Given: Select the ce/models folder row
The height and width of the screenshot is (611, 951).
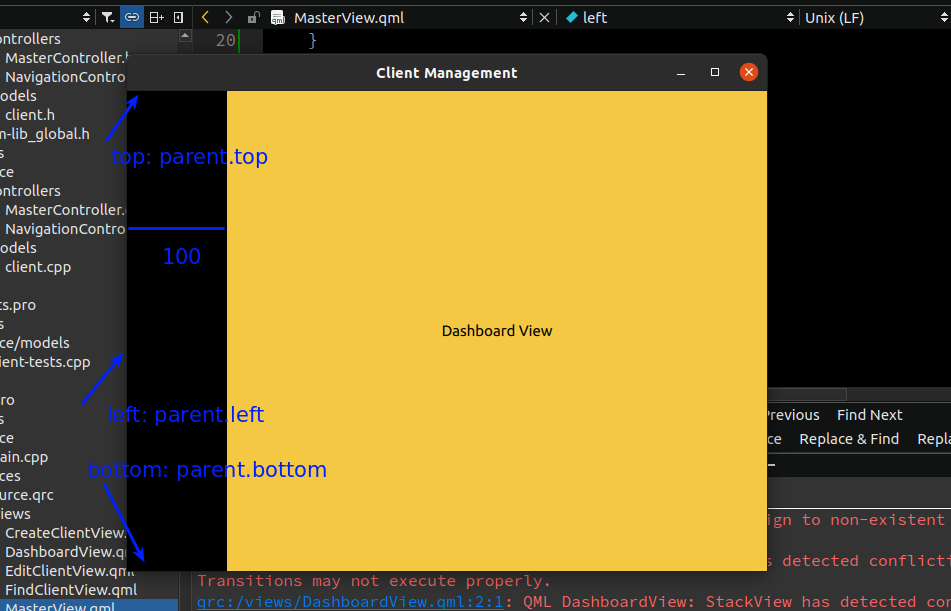Looking at the screenshot, I should (35, 343).
